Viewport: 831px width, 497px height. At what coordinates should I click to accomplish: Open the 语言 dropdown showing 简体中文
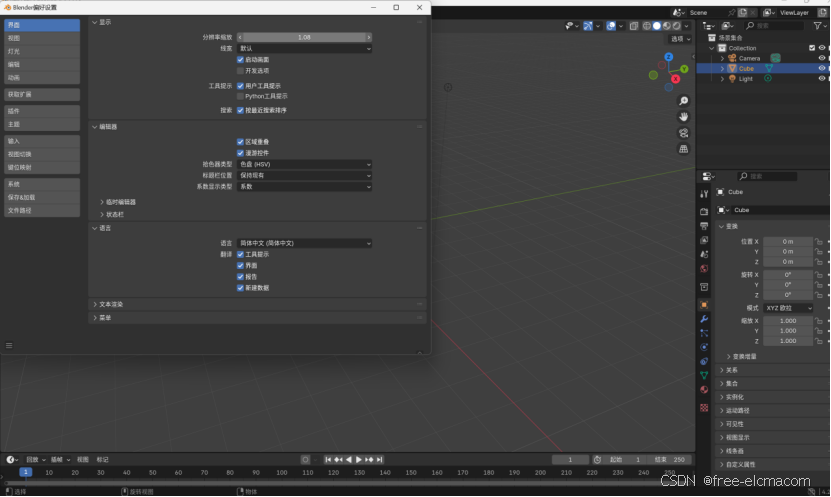point(304,243)
